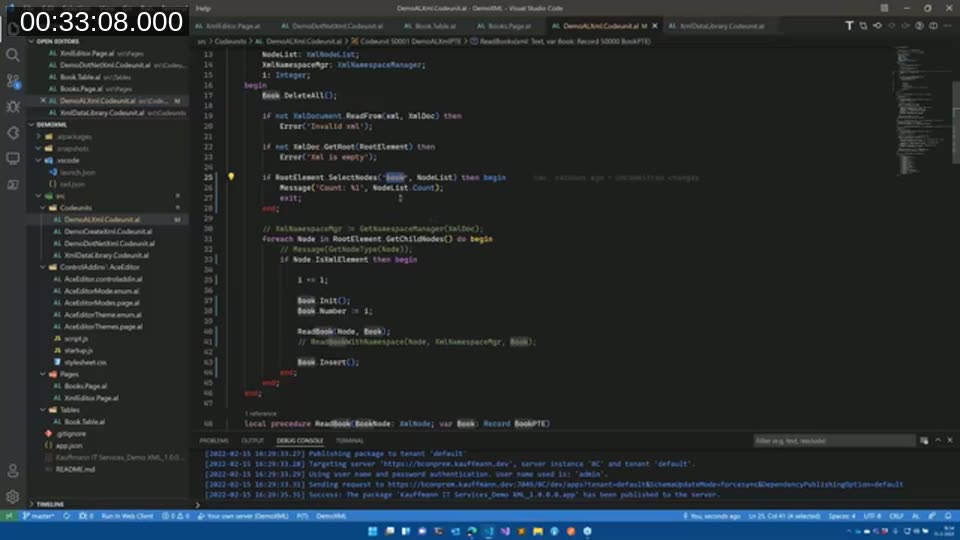This screenshot has height=540, width=960.
Task: Click Your own server (DemoXML) in status bar
Action: [x=244, y=516]
